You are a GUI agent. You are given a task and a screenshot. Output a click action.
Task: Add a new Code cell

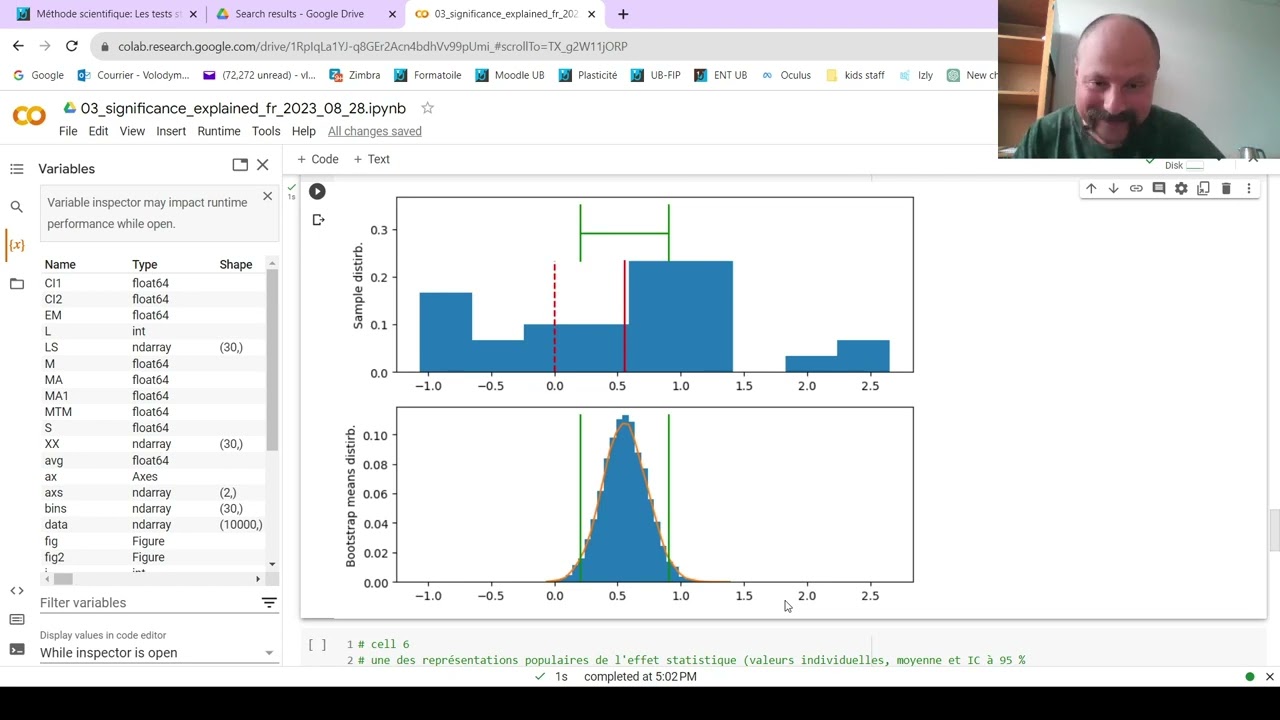[x=318, y=159]
